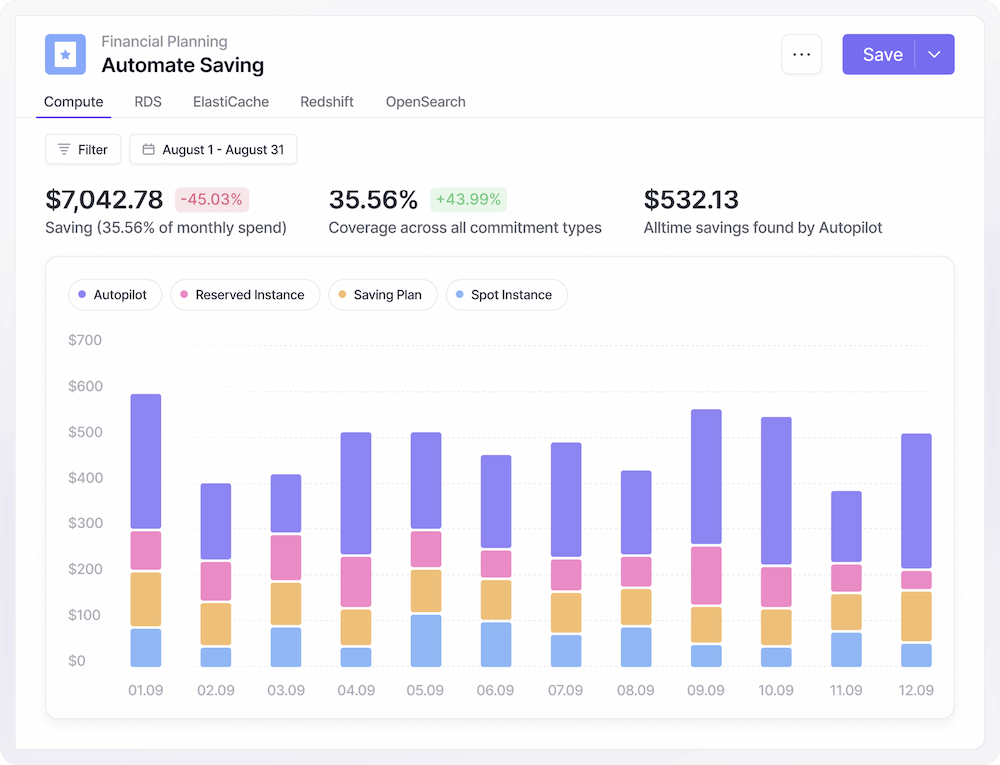This screenshot has height=765, width=1000.
Task: Click the Save button
Action: pos(881,55)
